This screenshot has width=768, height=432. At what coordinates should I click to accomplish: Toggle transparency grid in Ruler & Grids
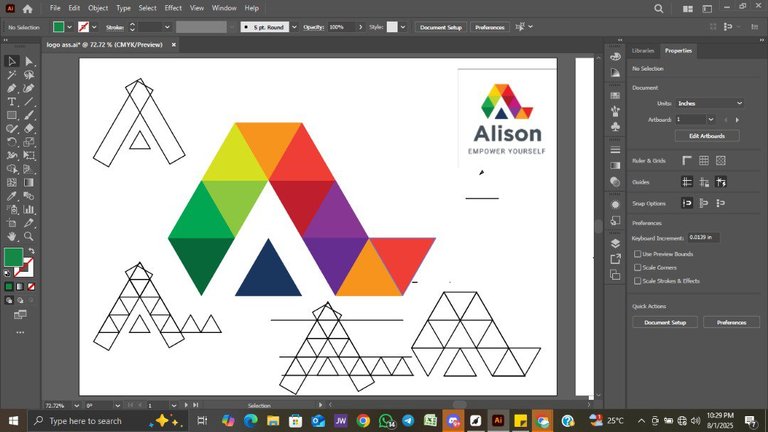pos(720,160)
